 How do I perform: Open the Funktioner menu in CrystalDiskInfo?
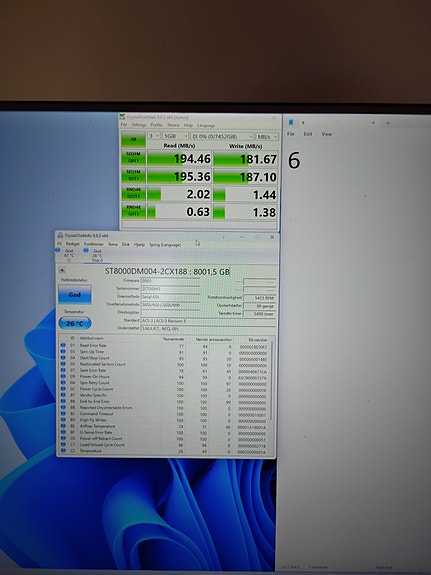click(x=94, y=244)
